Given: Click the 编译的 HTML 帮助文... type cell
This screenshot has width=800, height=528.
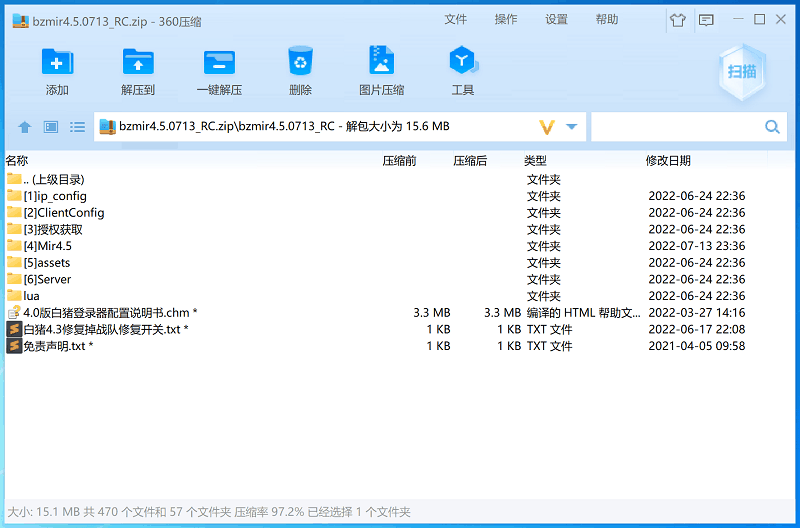Looking at the screenshot, I should coord(583,313).
